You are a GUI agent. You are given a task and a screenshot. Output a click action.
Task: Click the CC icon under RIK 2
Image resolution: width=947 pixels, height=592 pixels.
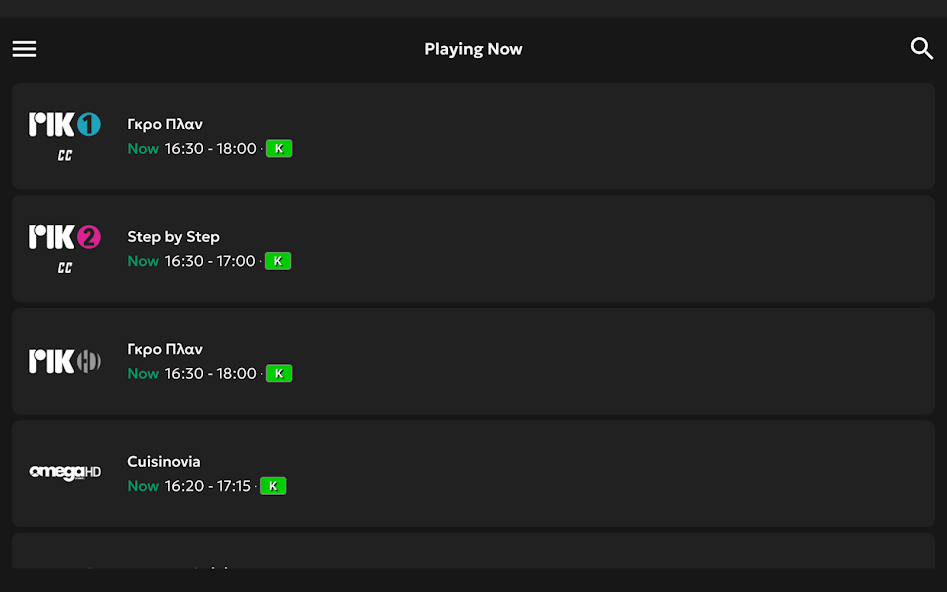point(65,268)
